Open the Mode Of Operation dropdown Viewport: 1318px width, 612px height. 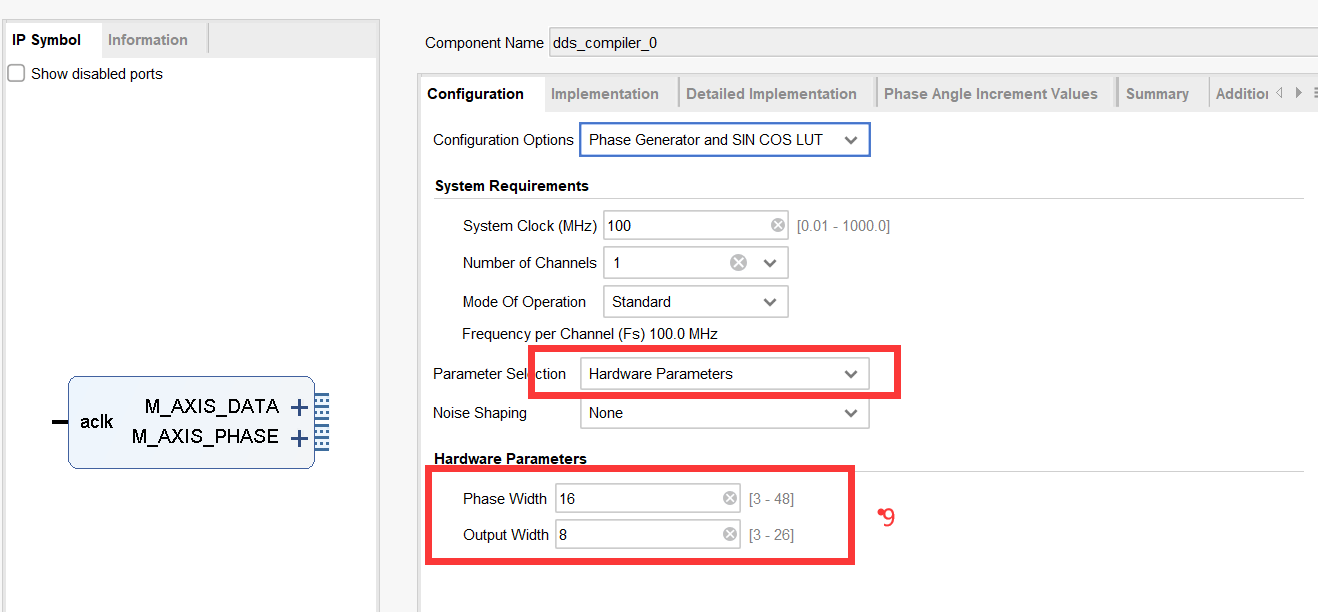(x=695, y=302)
